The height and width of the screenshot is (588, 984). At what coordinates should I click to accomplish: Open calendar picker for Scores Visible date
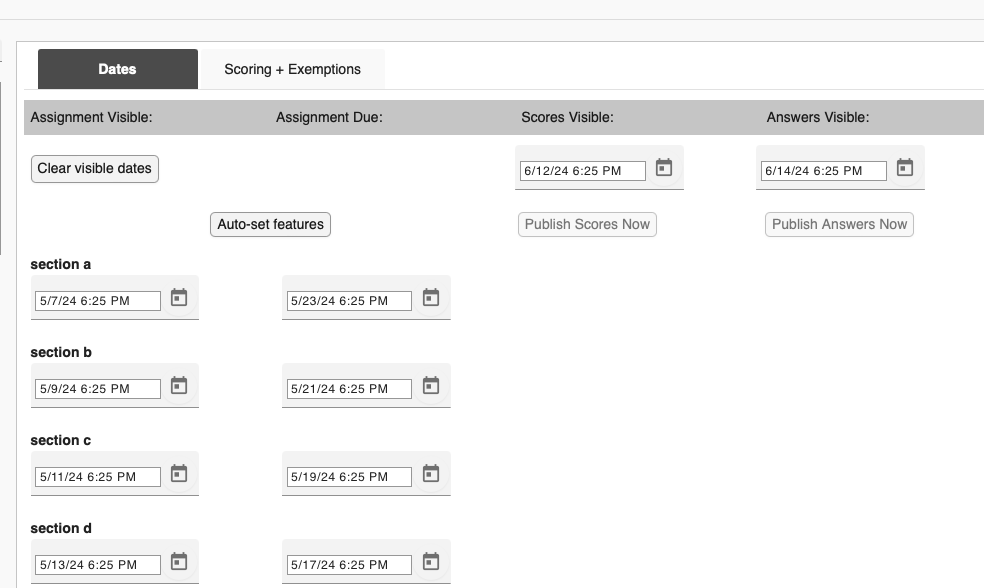[664, 168]
